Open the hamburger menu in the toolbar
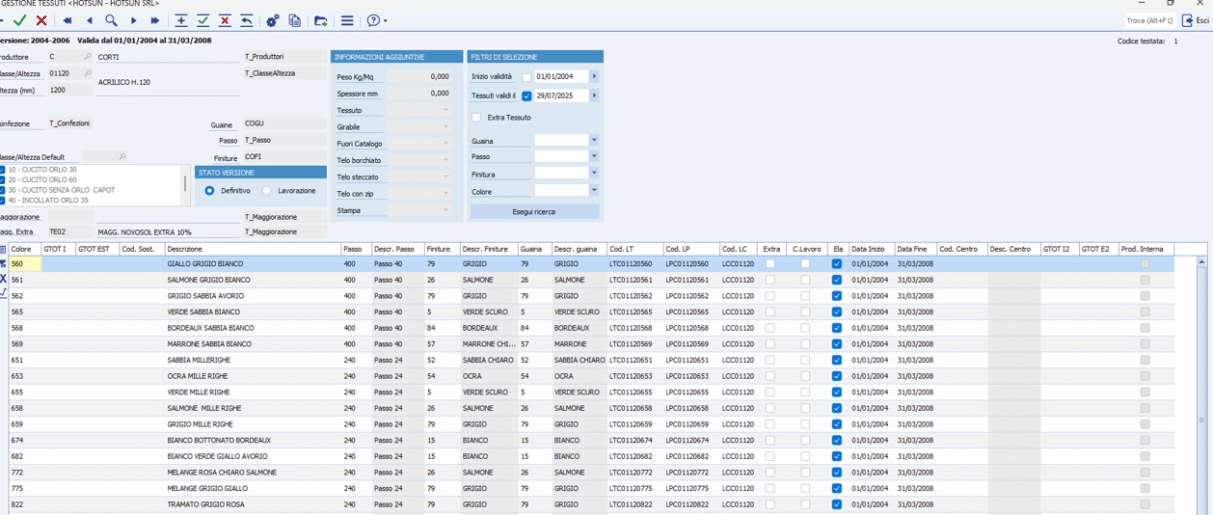The width and height of the screenshot is (1213, 515). tap(347, 20)
